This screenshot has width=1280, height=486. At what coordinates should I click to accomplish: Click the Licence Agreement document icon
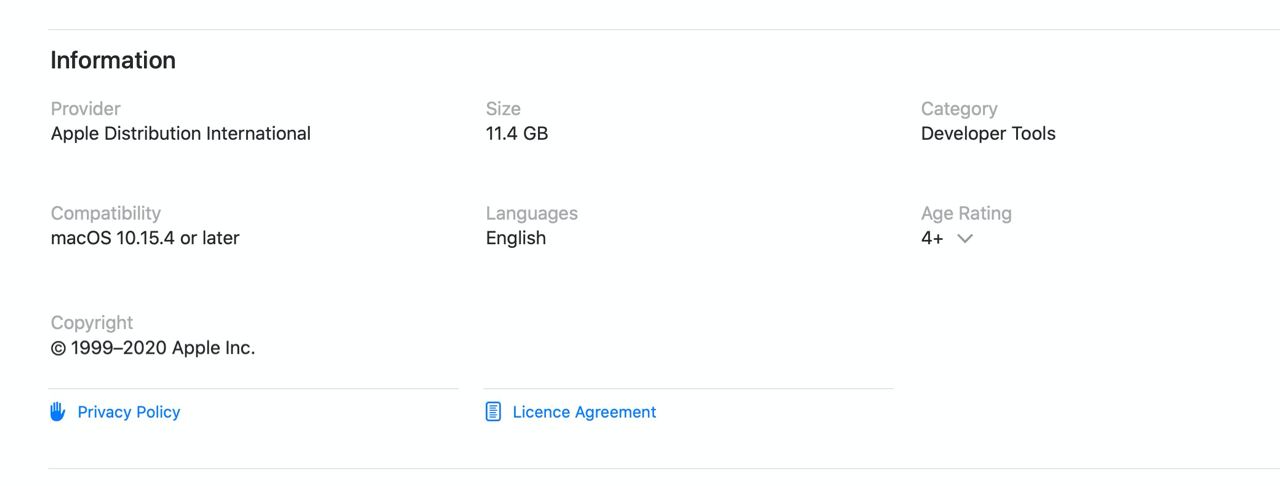pyautogui.click(x=493, y=412)
